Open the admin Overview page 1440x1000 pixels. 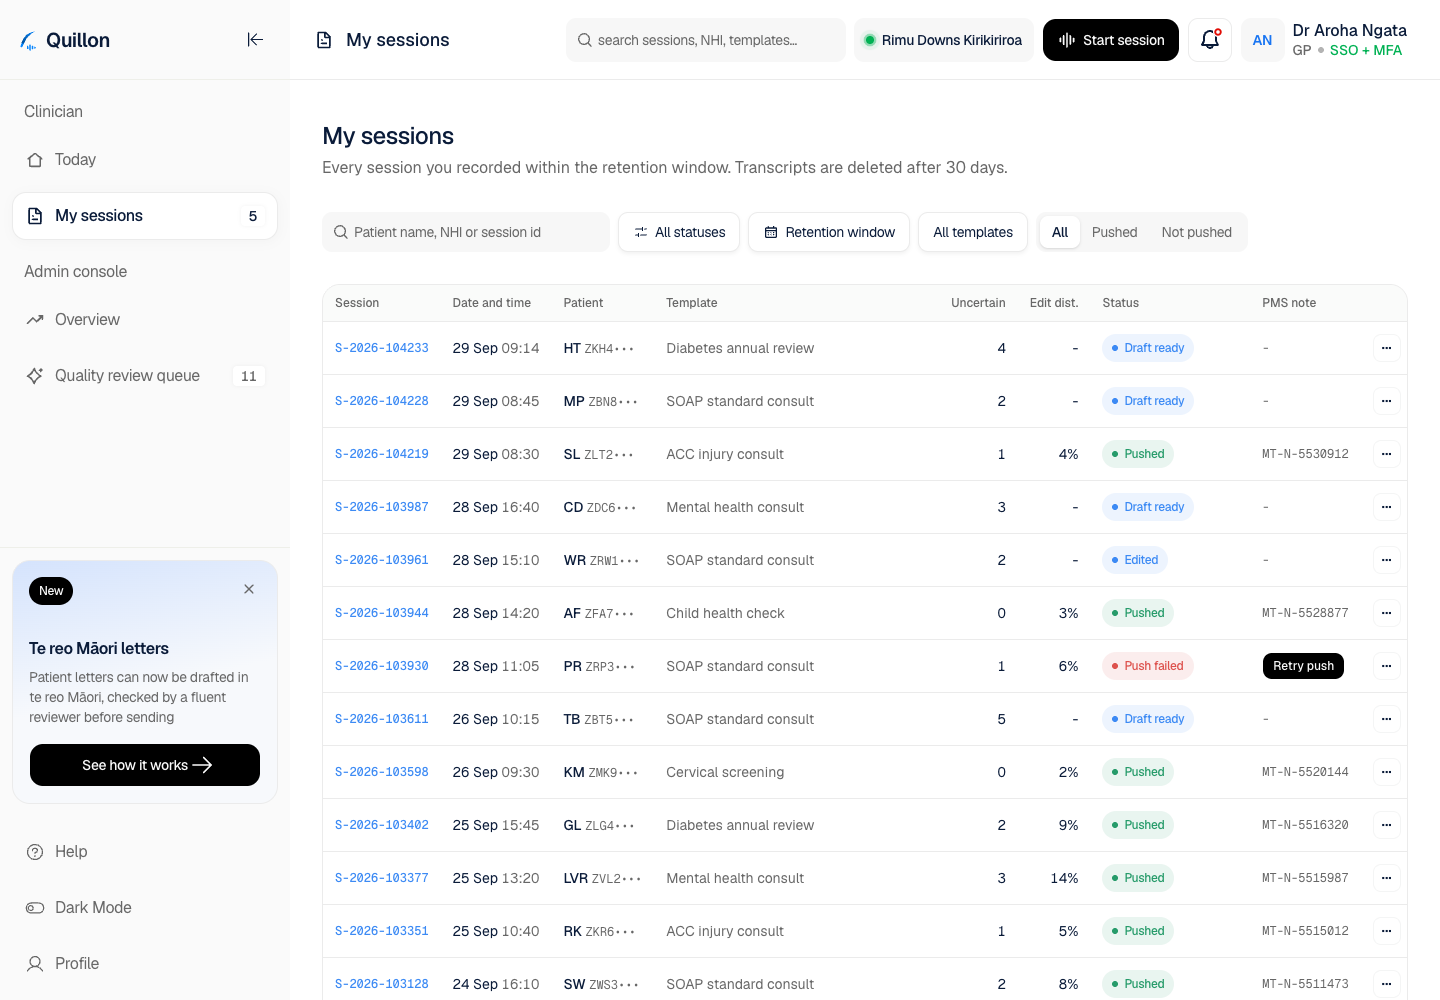(145, 320)
